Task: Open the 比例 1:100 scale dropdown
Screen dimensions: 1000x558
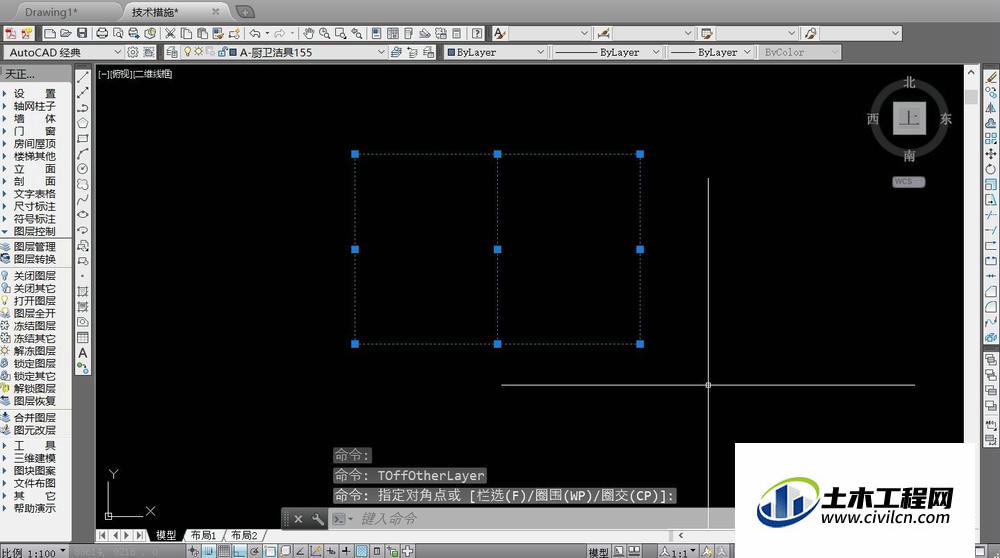Action: point(33,552)
